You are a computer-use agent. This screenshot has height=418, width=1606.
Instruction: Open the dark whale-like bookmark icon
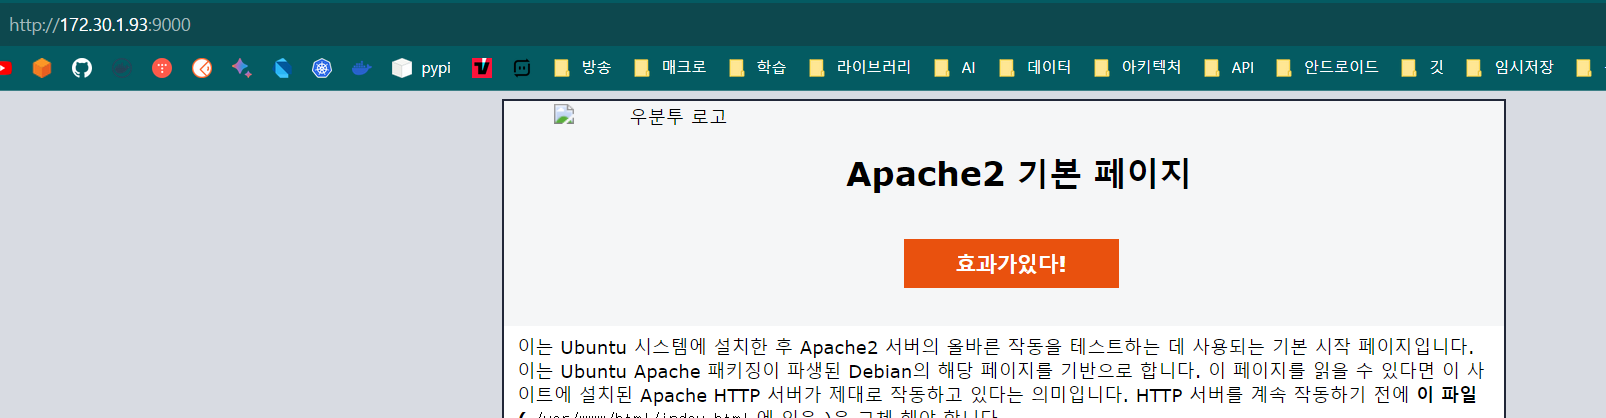click(x=122, y=68)
